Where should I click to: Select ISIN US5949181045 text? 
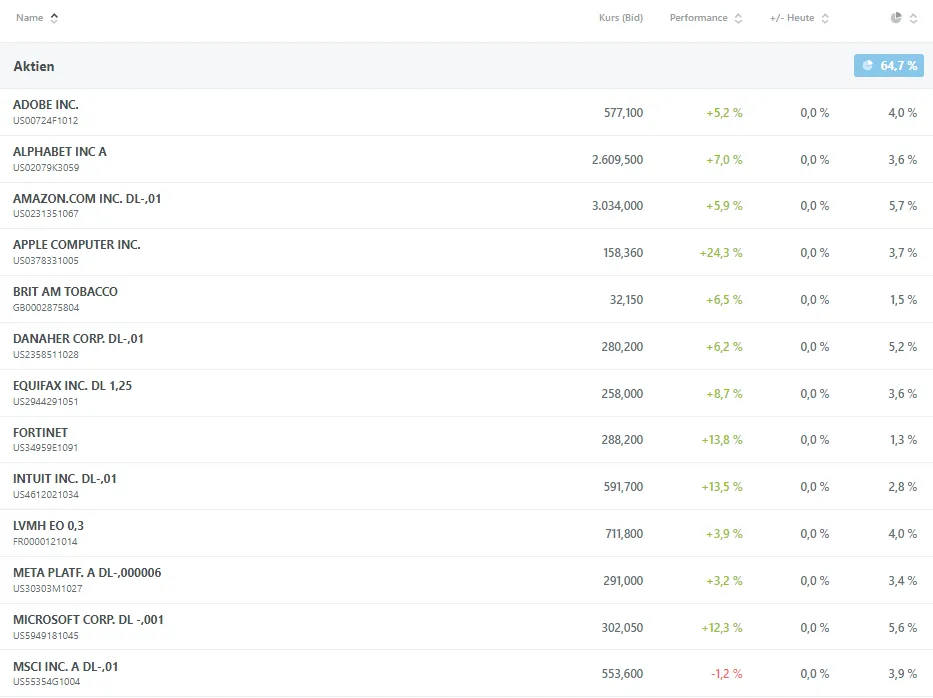click(46, 636)
